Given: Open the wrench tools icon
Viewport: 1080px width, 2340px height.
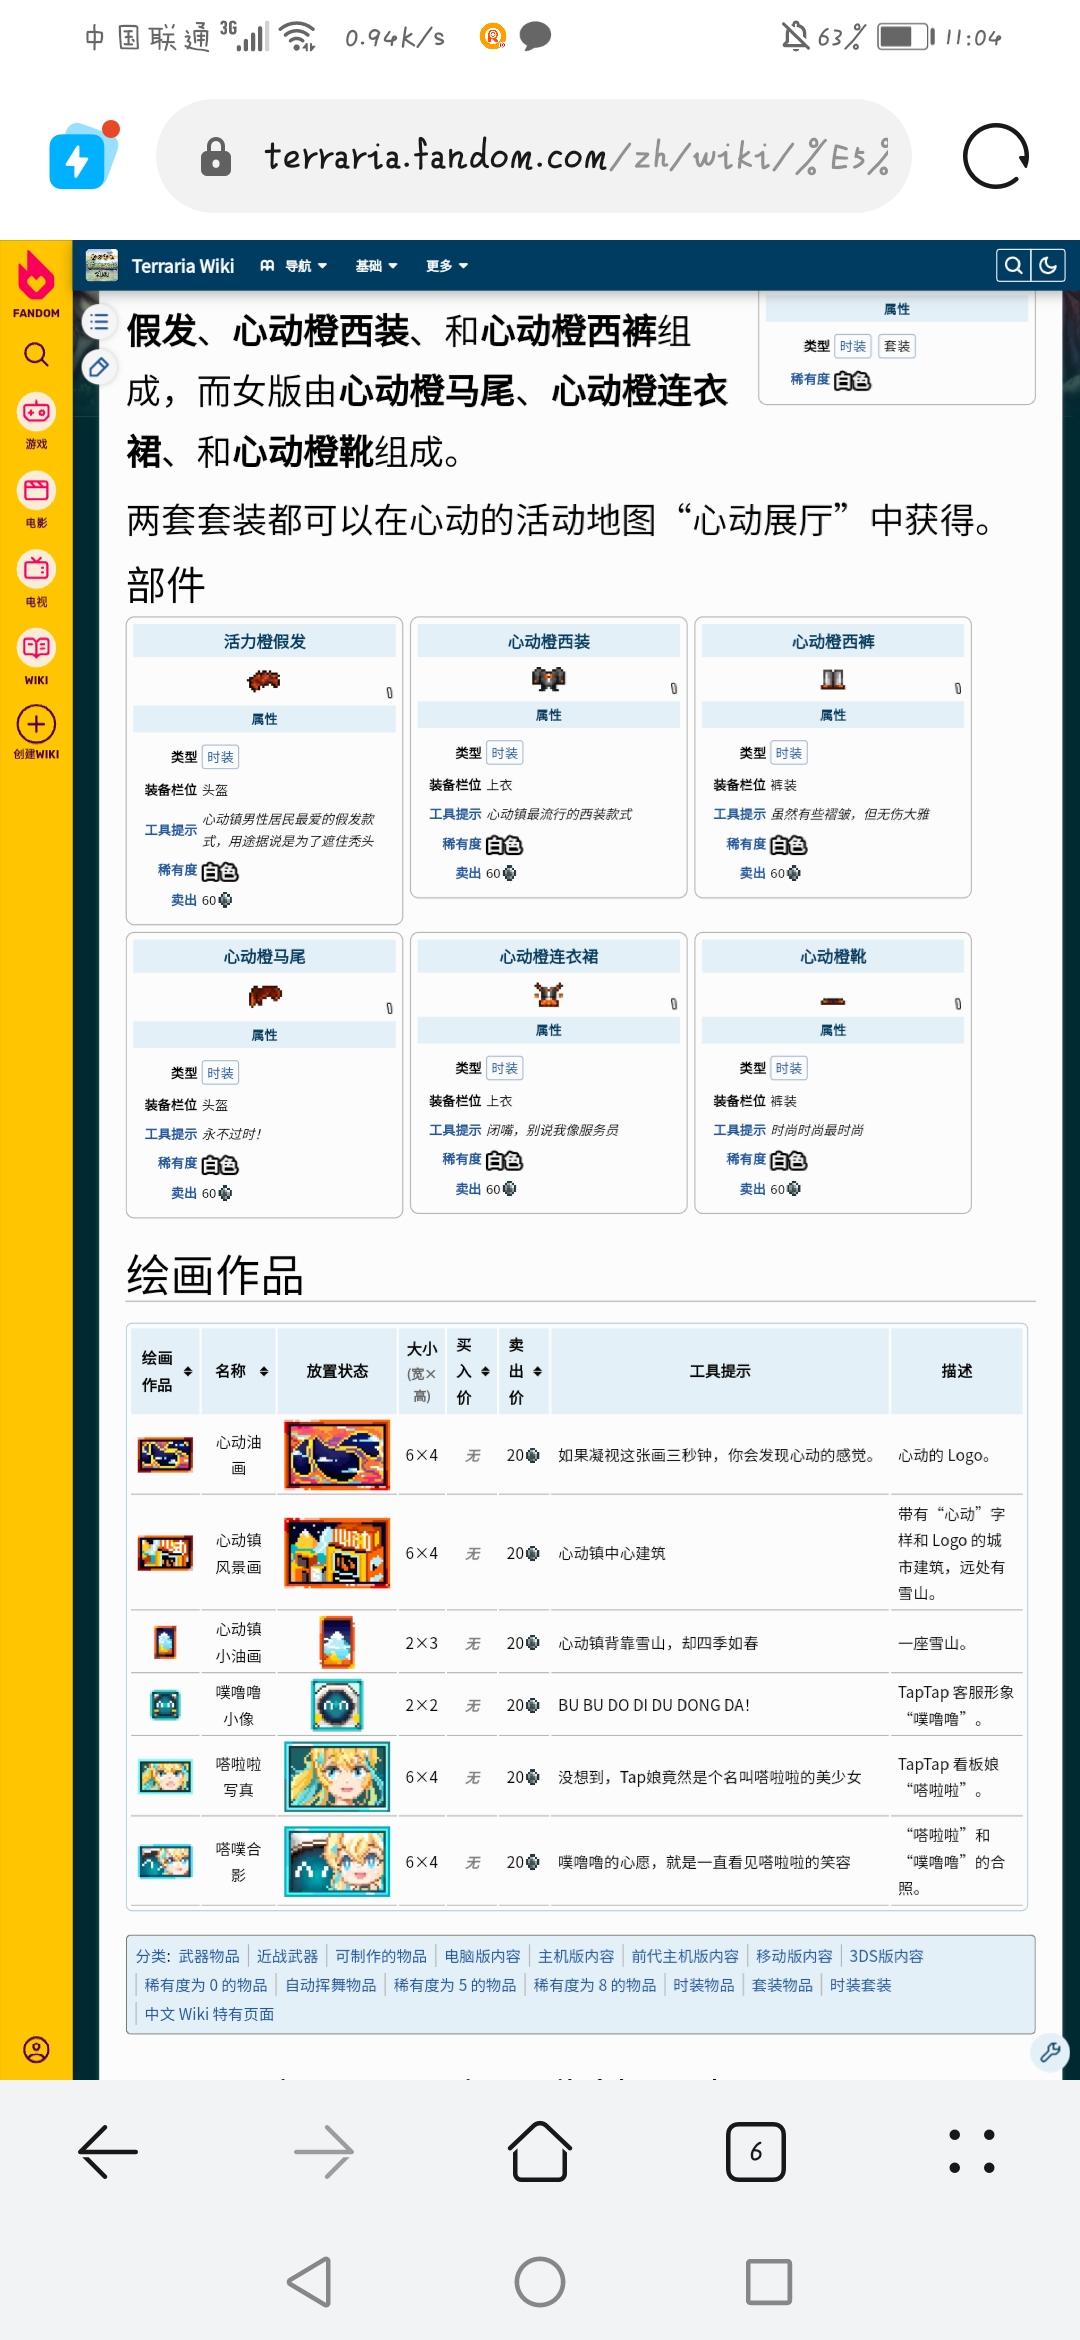Looking at the screenshot, I should (1050, 2052).
